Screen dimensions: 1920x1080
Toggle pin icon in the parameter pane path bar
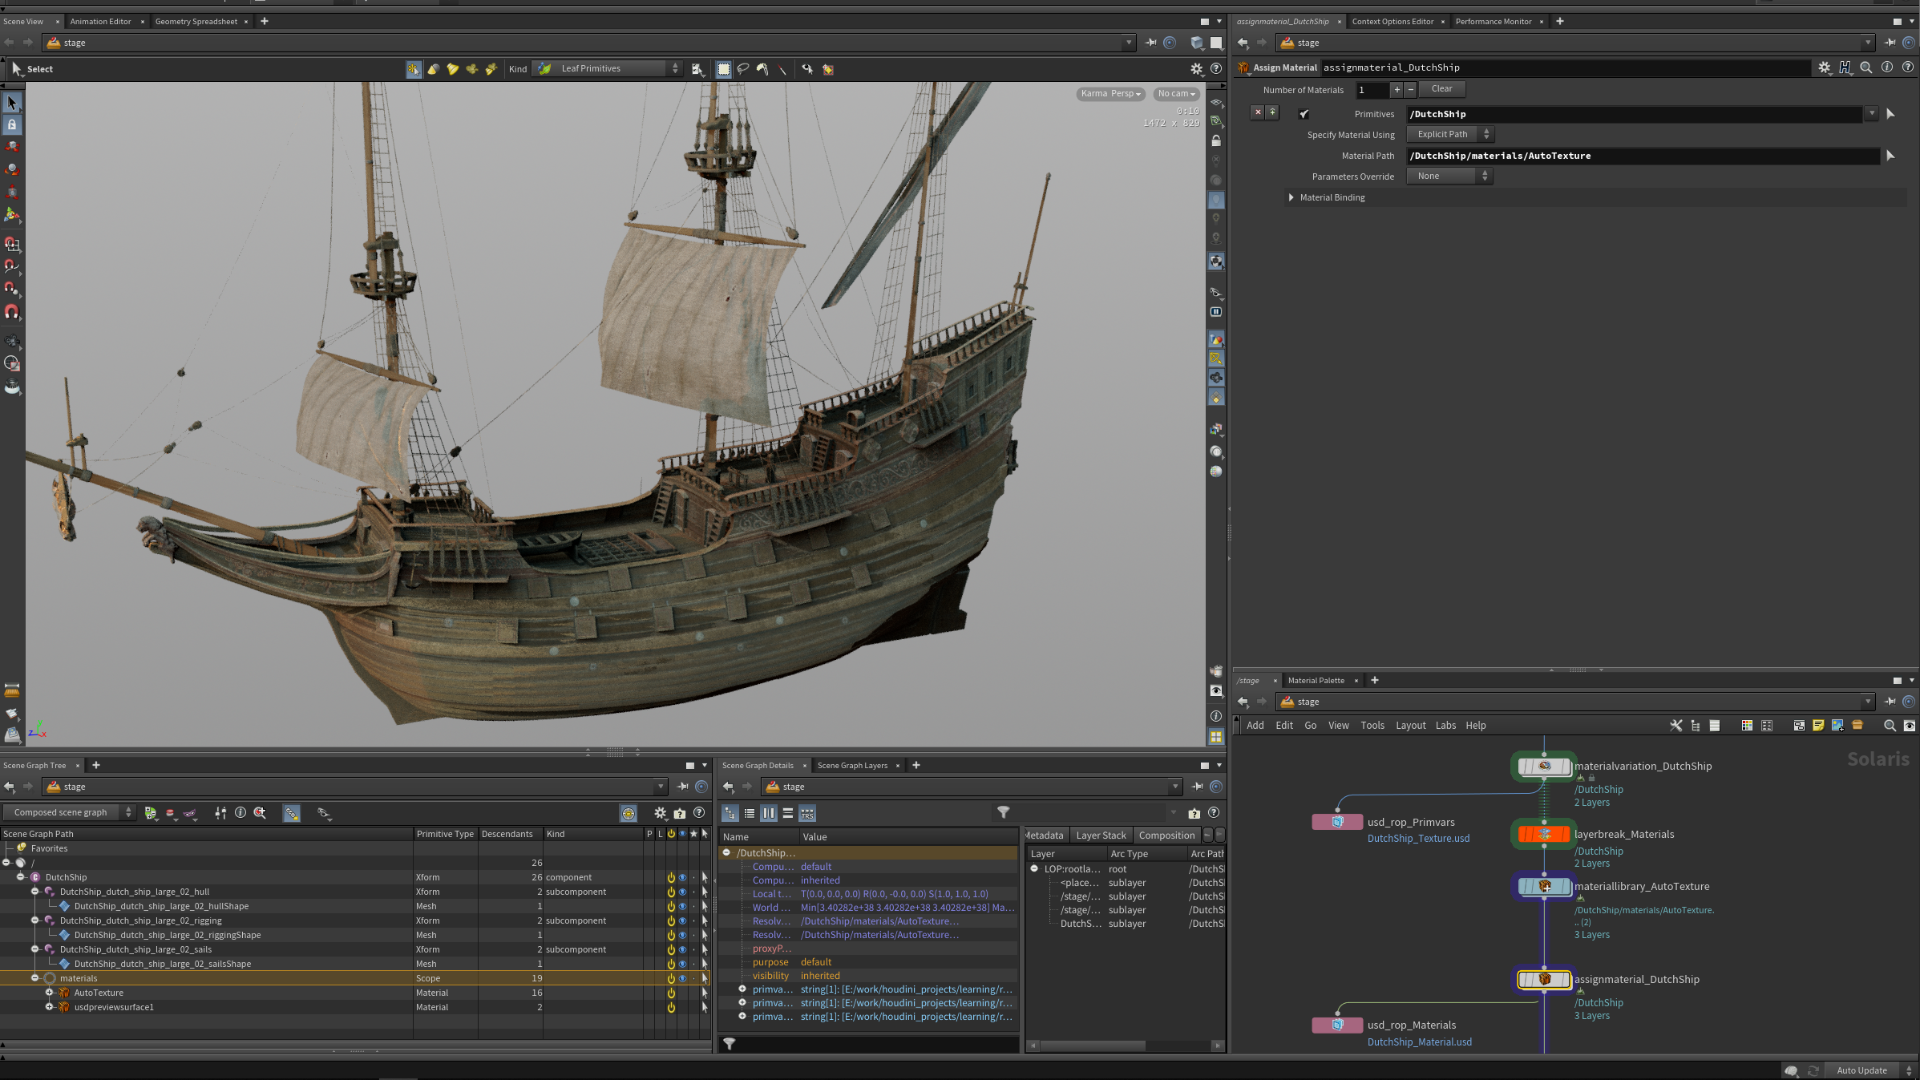click(1890, 43)
